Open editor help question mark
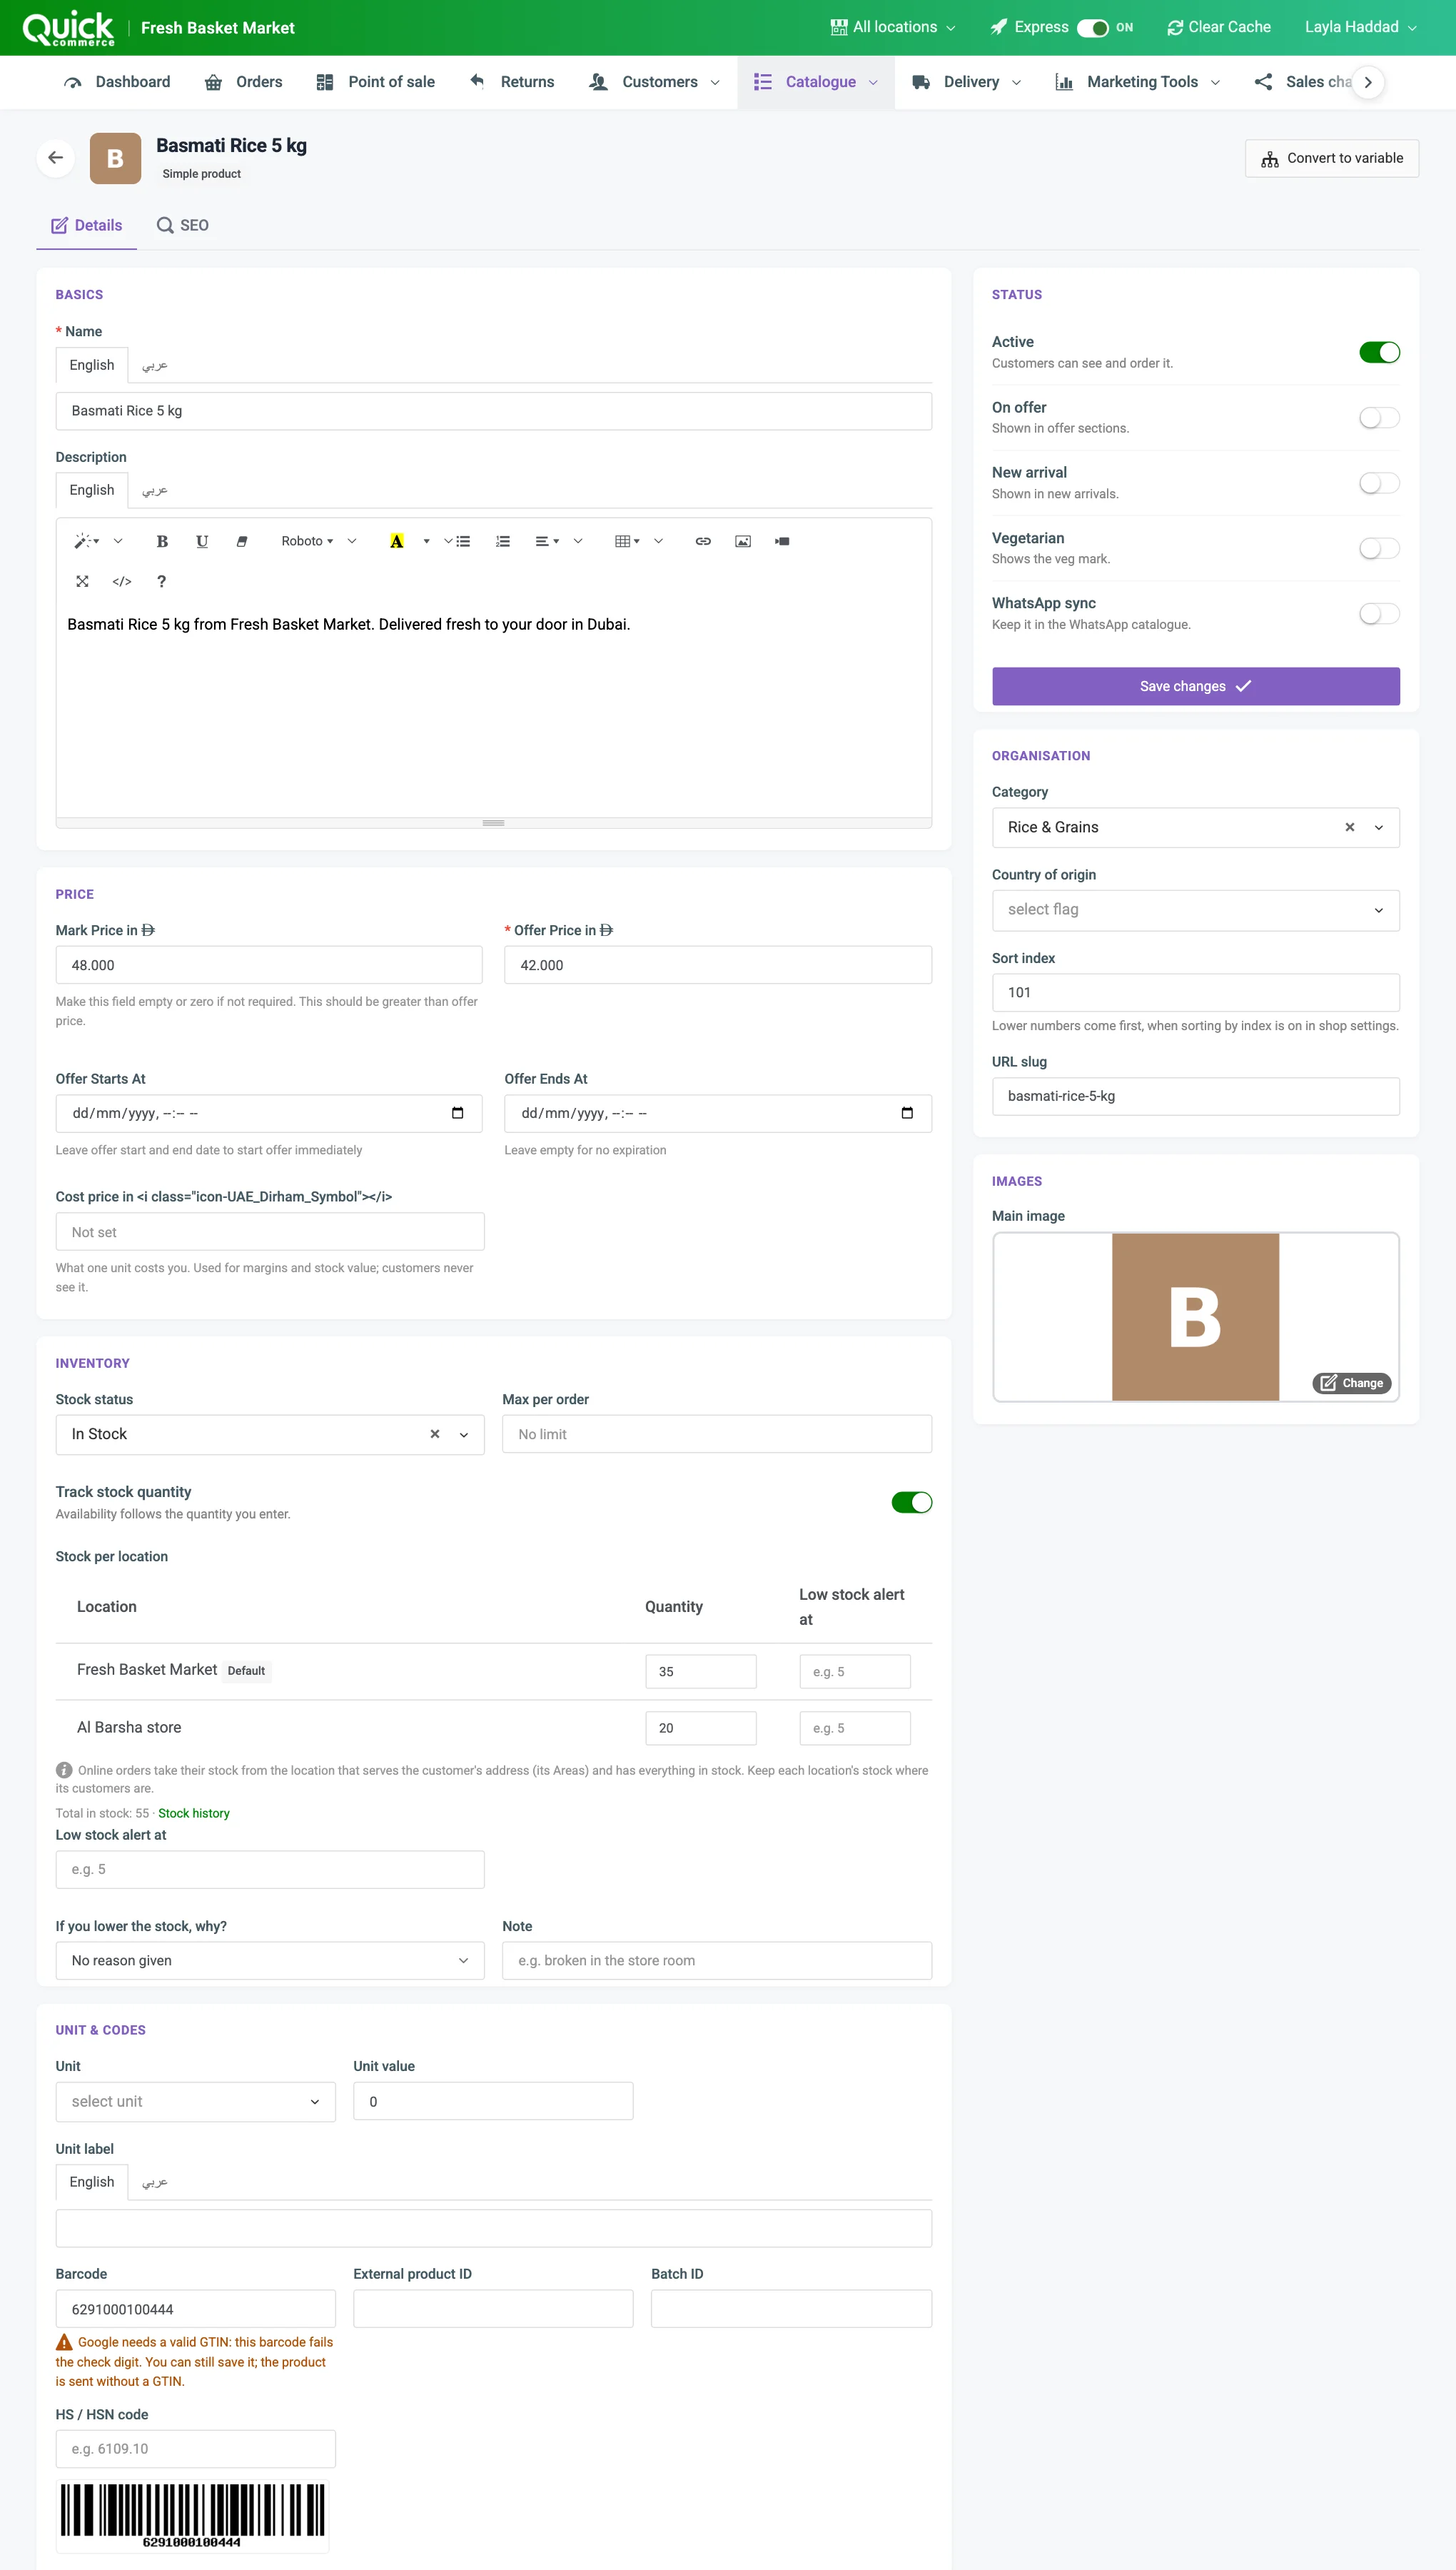Screen dimensions: 1456x2570 click(x=161, y=581)
